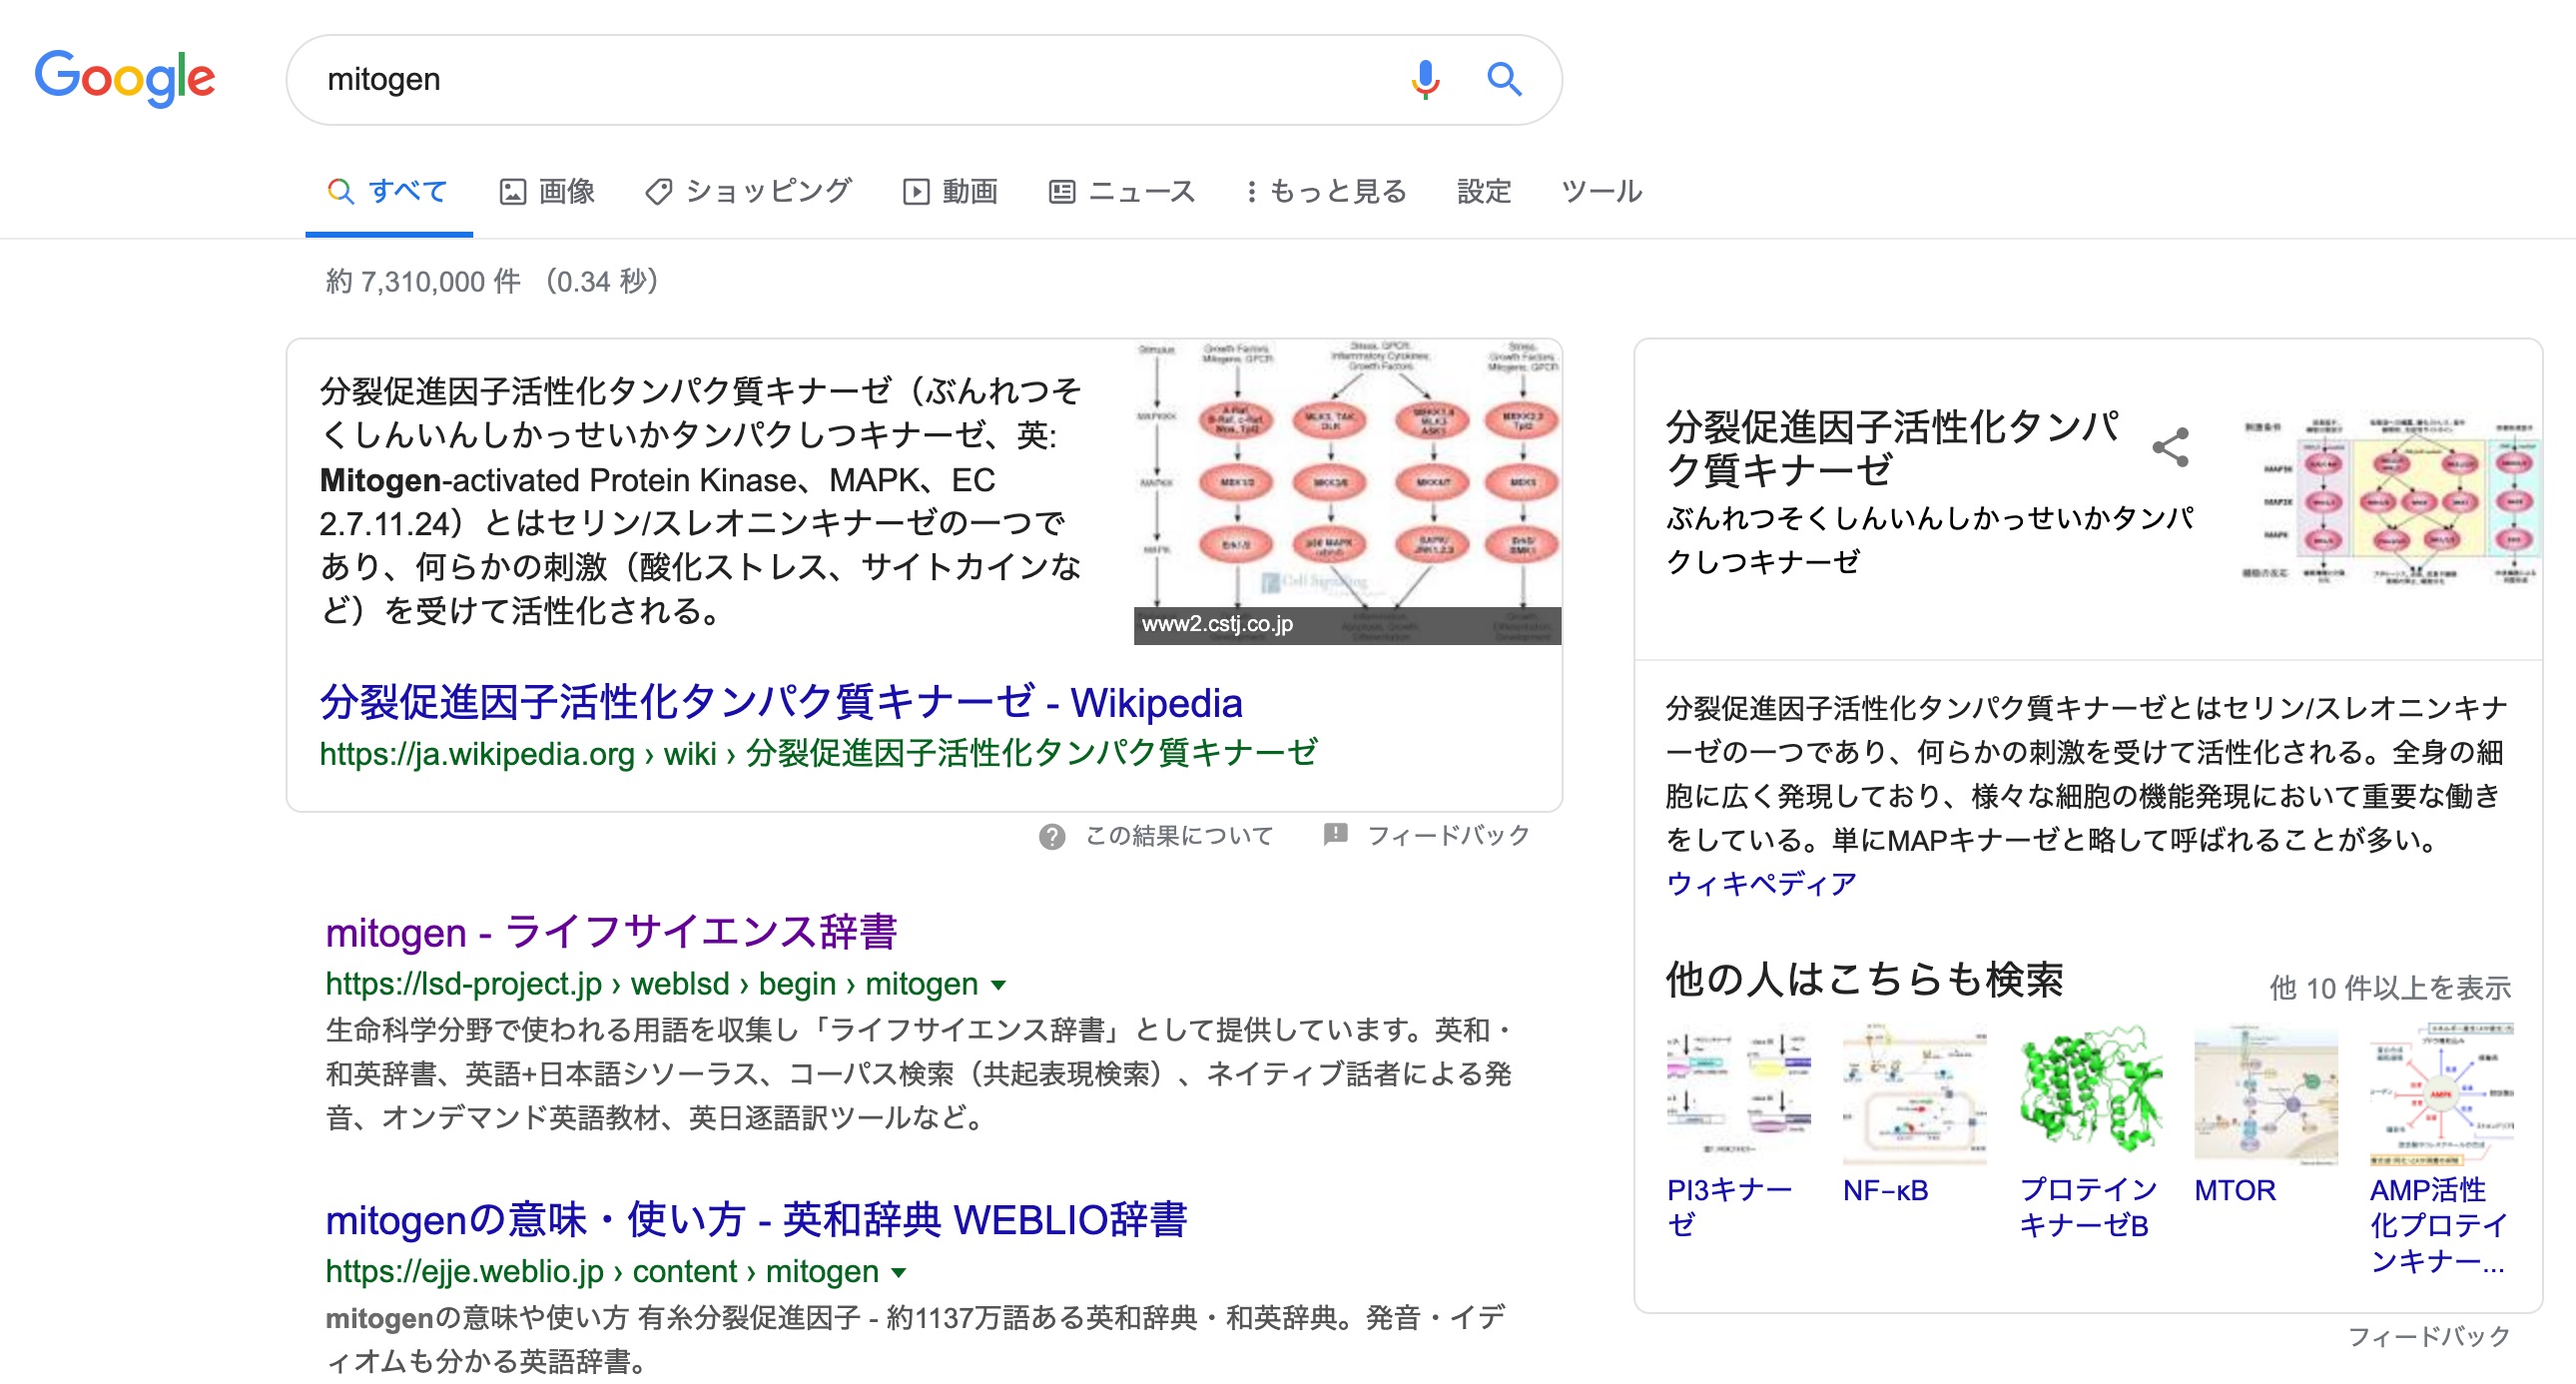Open the Wikipedia result title link
This screenshot has height=1384, width=2576.
point(780,703)
